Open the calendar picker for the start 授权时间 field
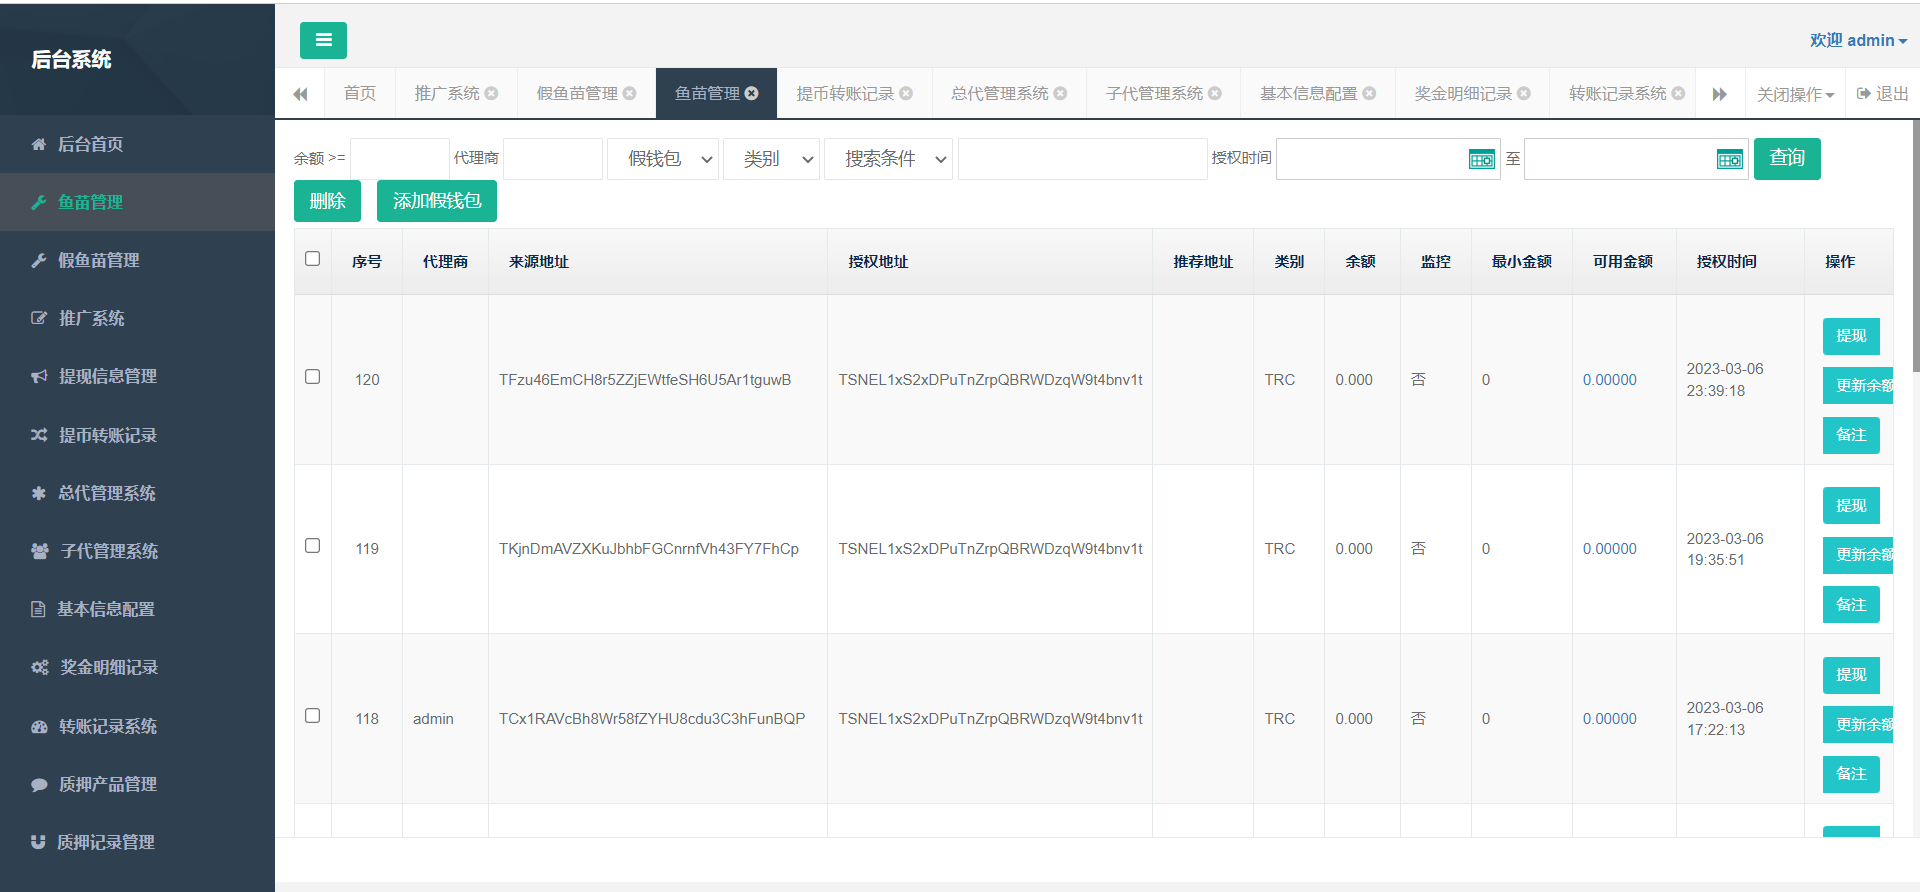1920x892 pixels. click(1481, 159)
